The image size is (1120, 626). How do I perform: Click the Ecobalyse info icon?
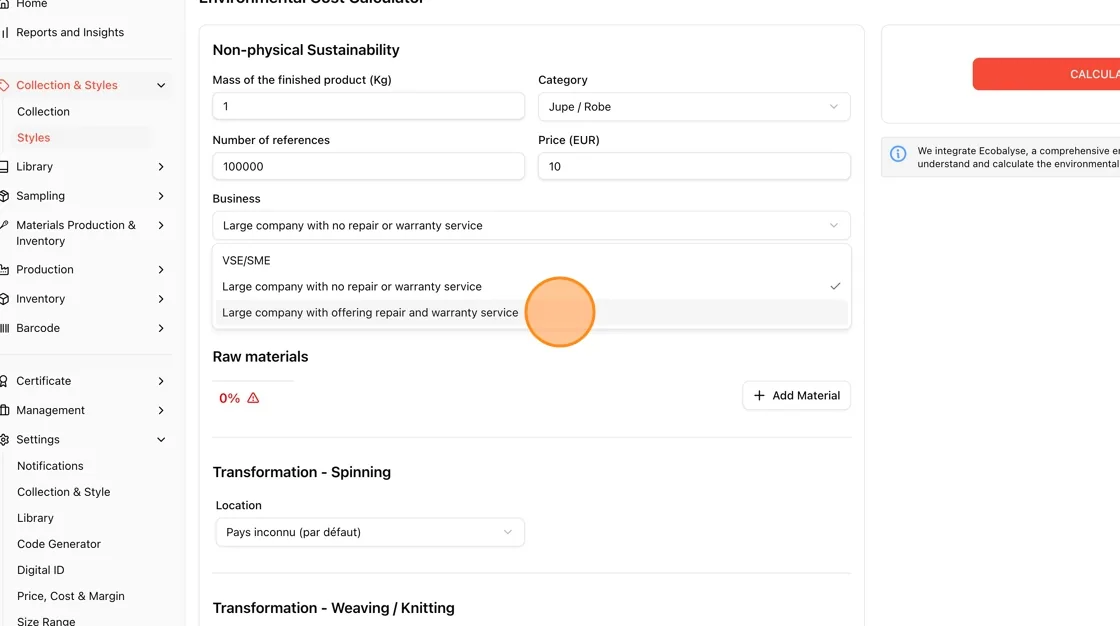(x=898, y=154)
